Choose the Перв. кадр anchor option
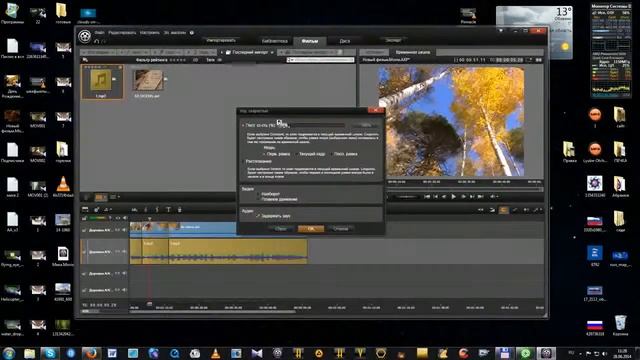640x360 pixels. [264, 154]
